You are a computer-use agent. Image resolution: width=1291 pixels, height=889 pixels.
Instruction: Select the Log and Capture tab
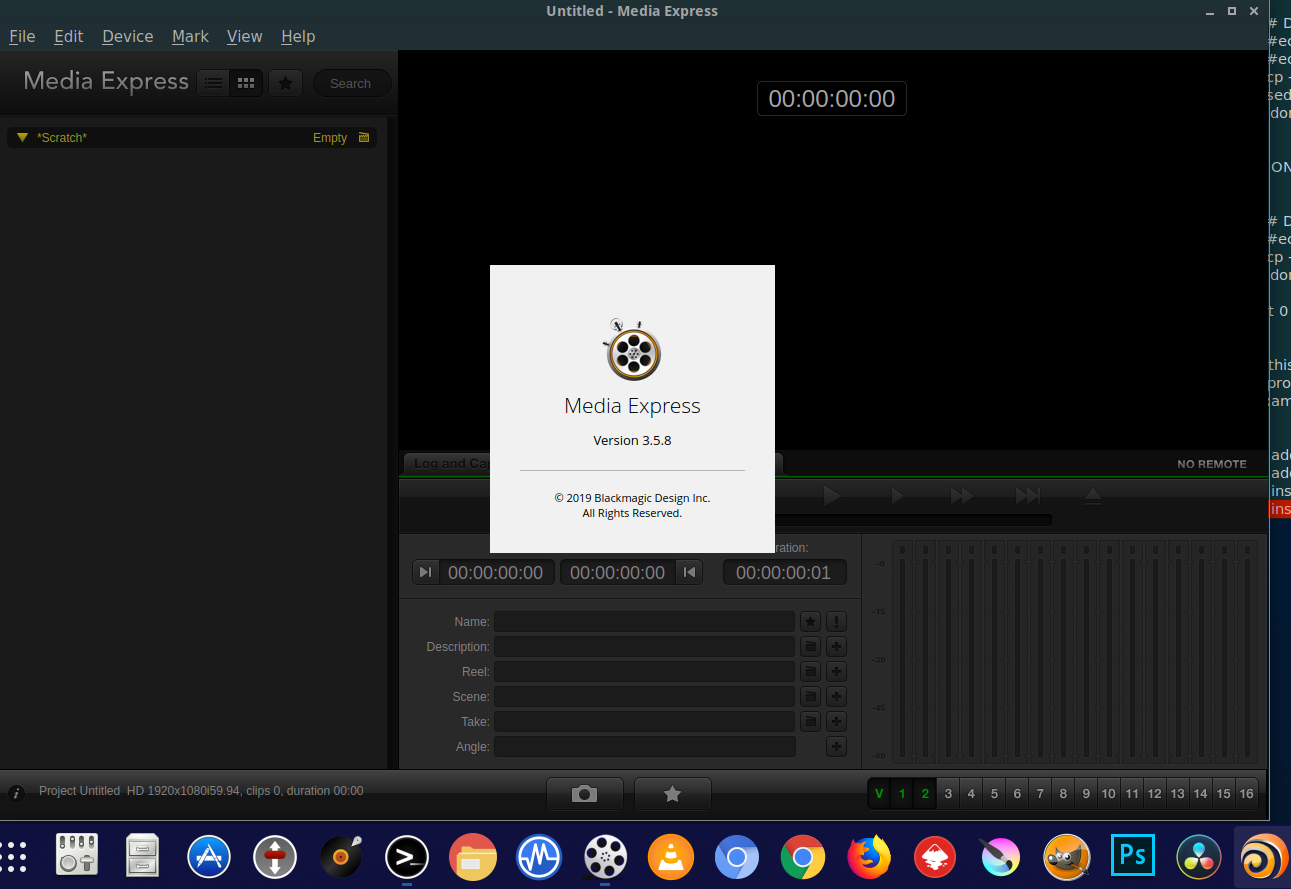(446, 464)
